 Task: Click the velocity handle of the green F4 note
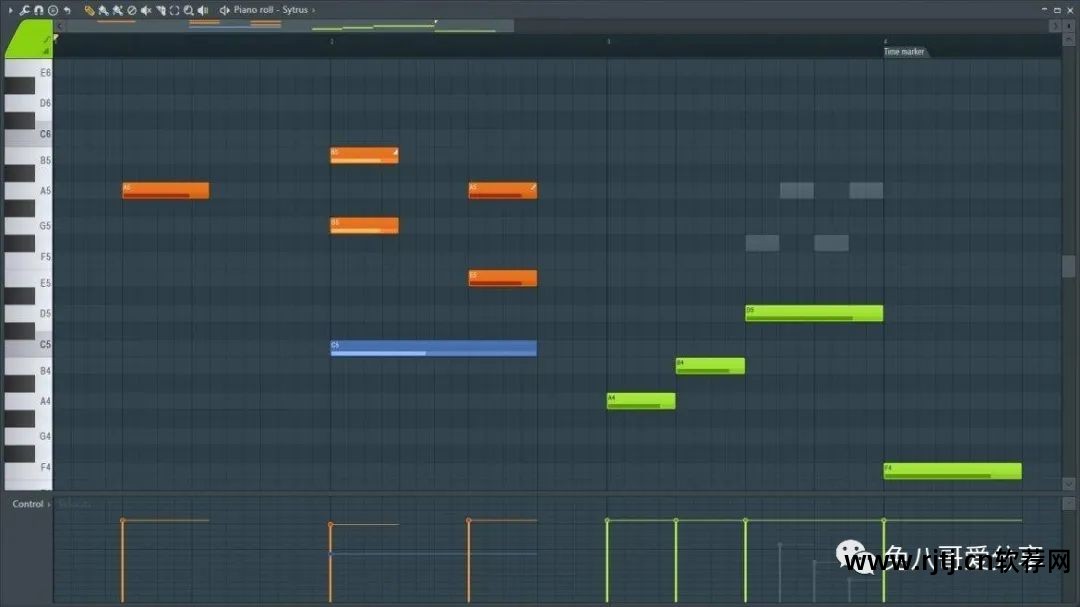(x=884, y=520)
